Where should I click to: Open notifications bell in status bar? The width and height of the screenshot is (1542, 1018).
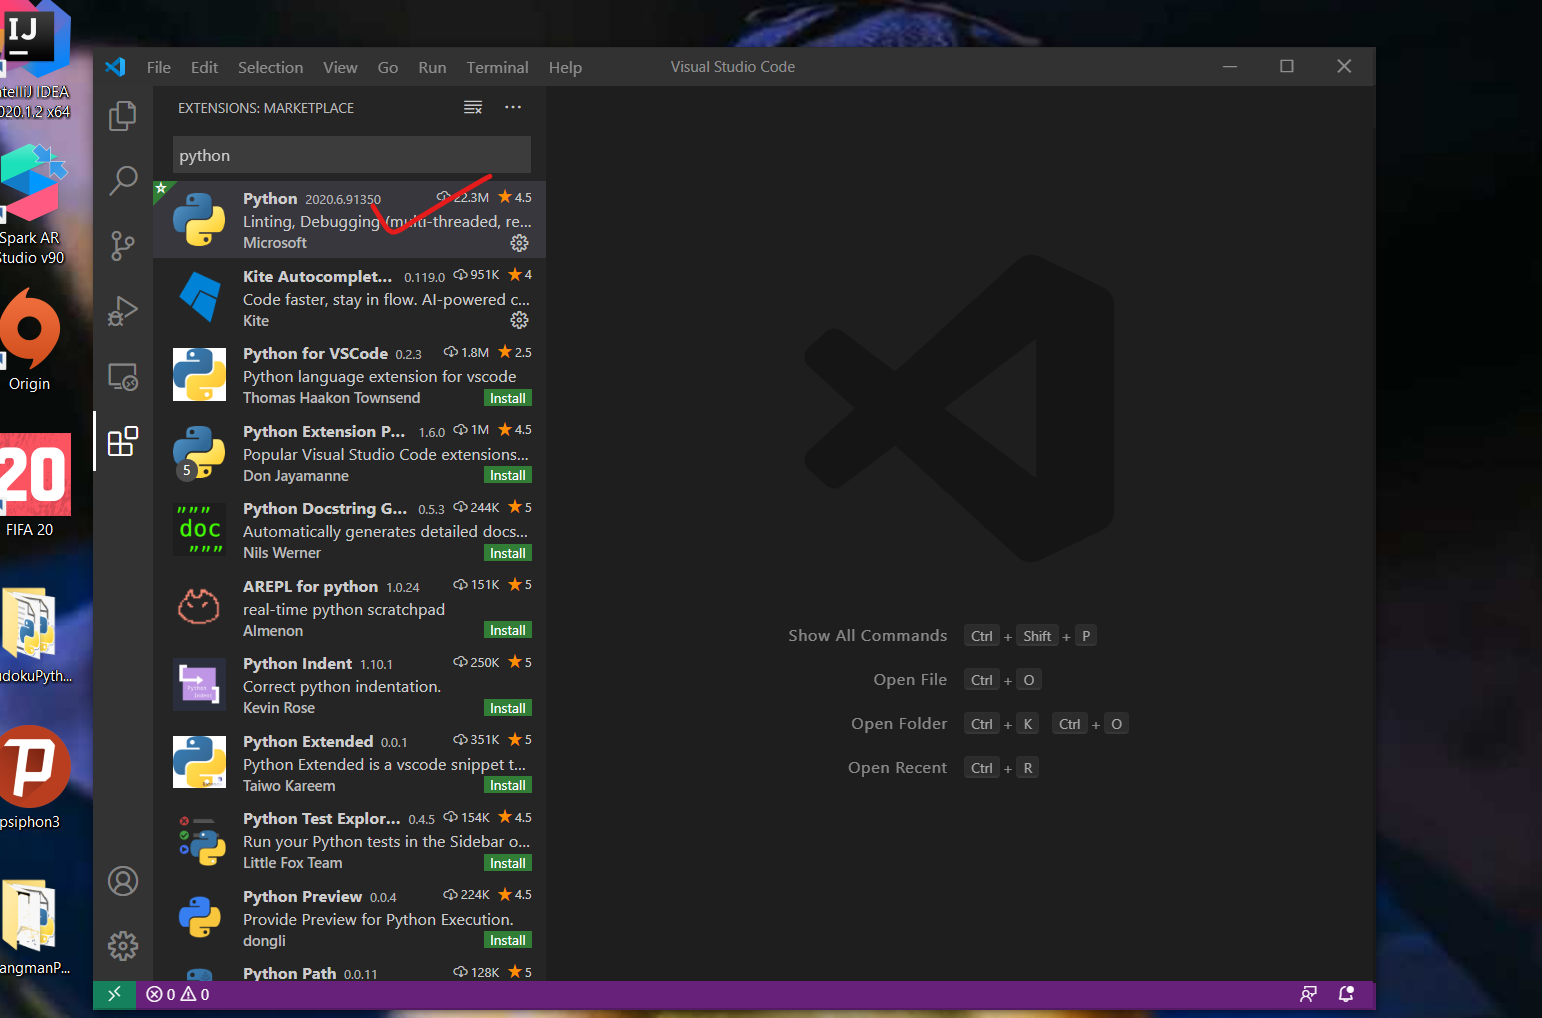pyautogui.click(x=1346, y=994)
